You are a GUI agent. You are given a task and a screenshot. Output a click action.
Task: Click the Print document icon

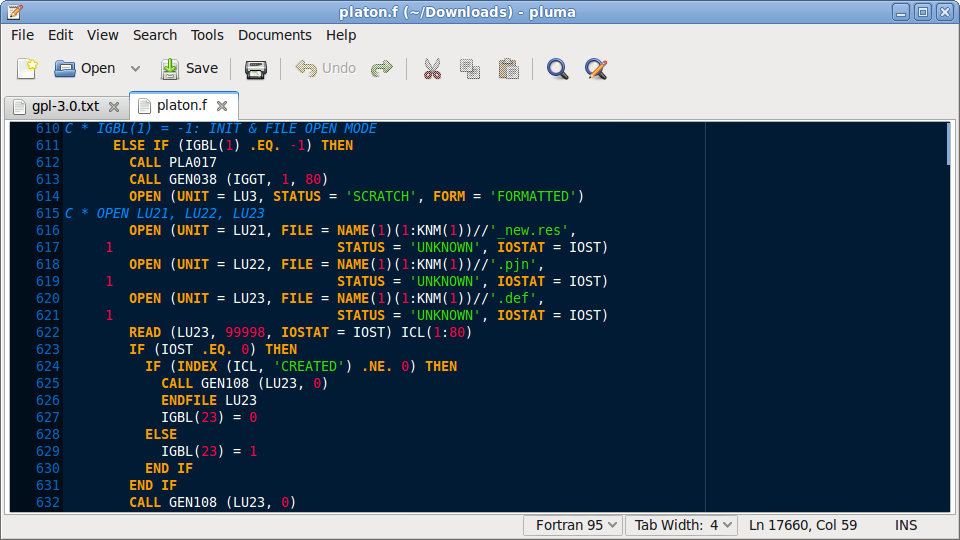pyautogui.click(x=256, y=69)
